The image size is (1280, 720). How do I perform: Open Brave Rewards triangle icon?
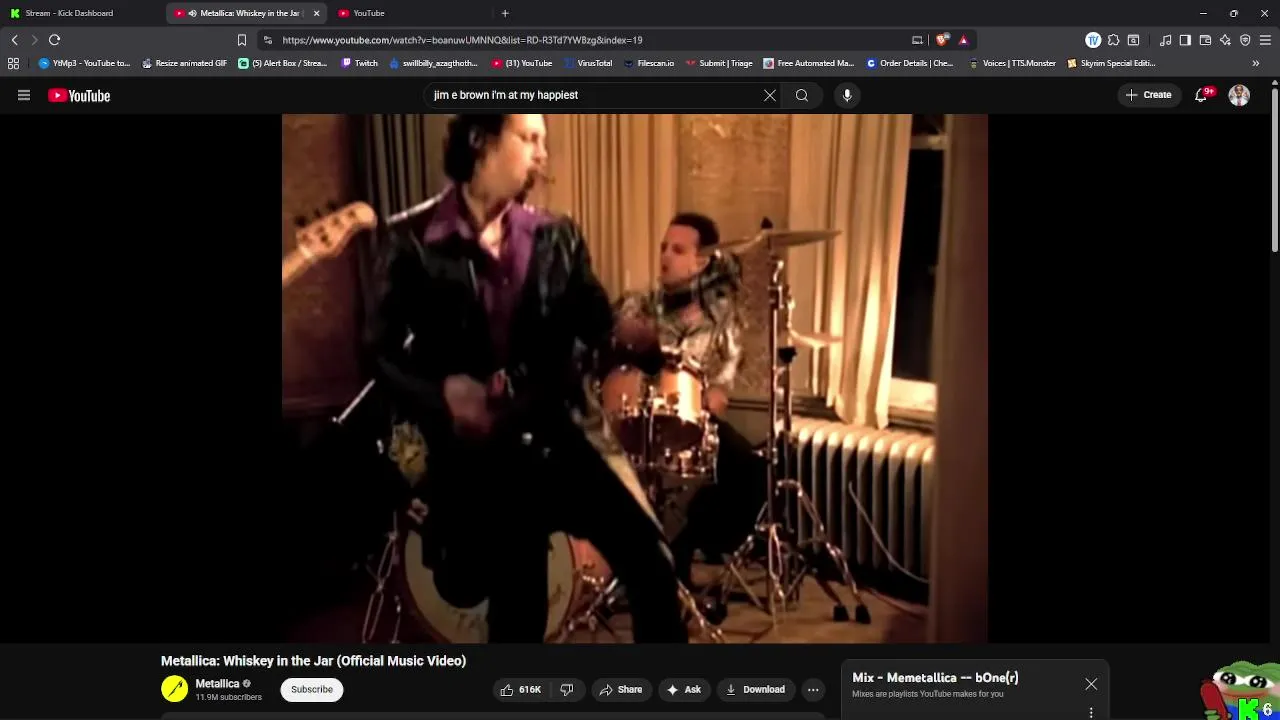coord(963,40)
